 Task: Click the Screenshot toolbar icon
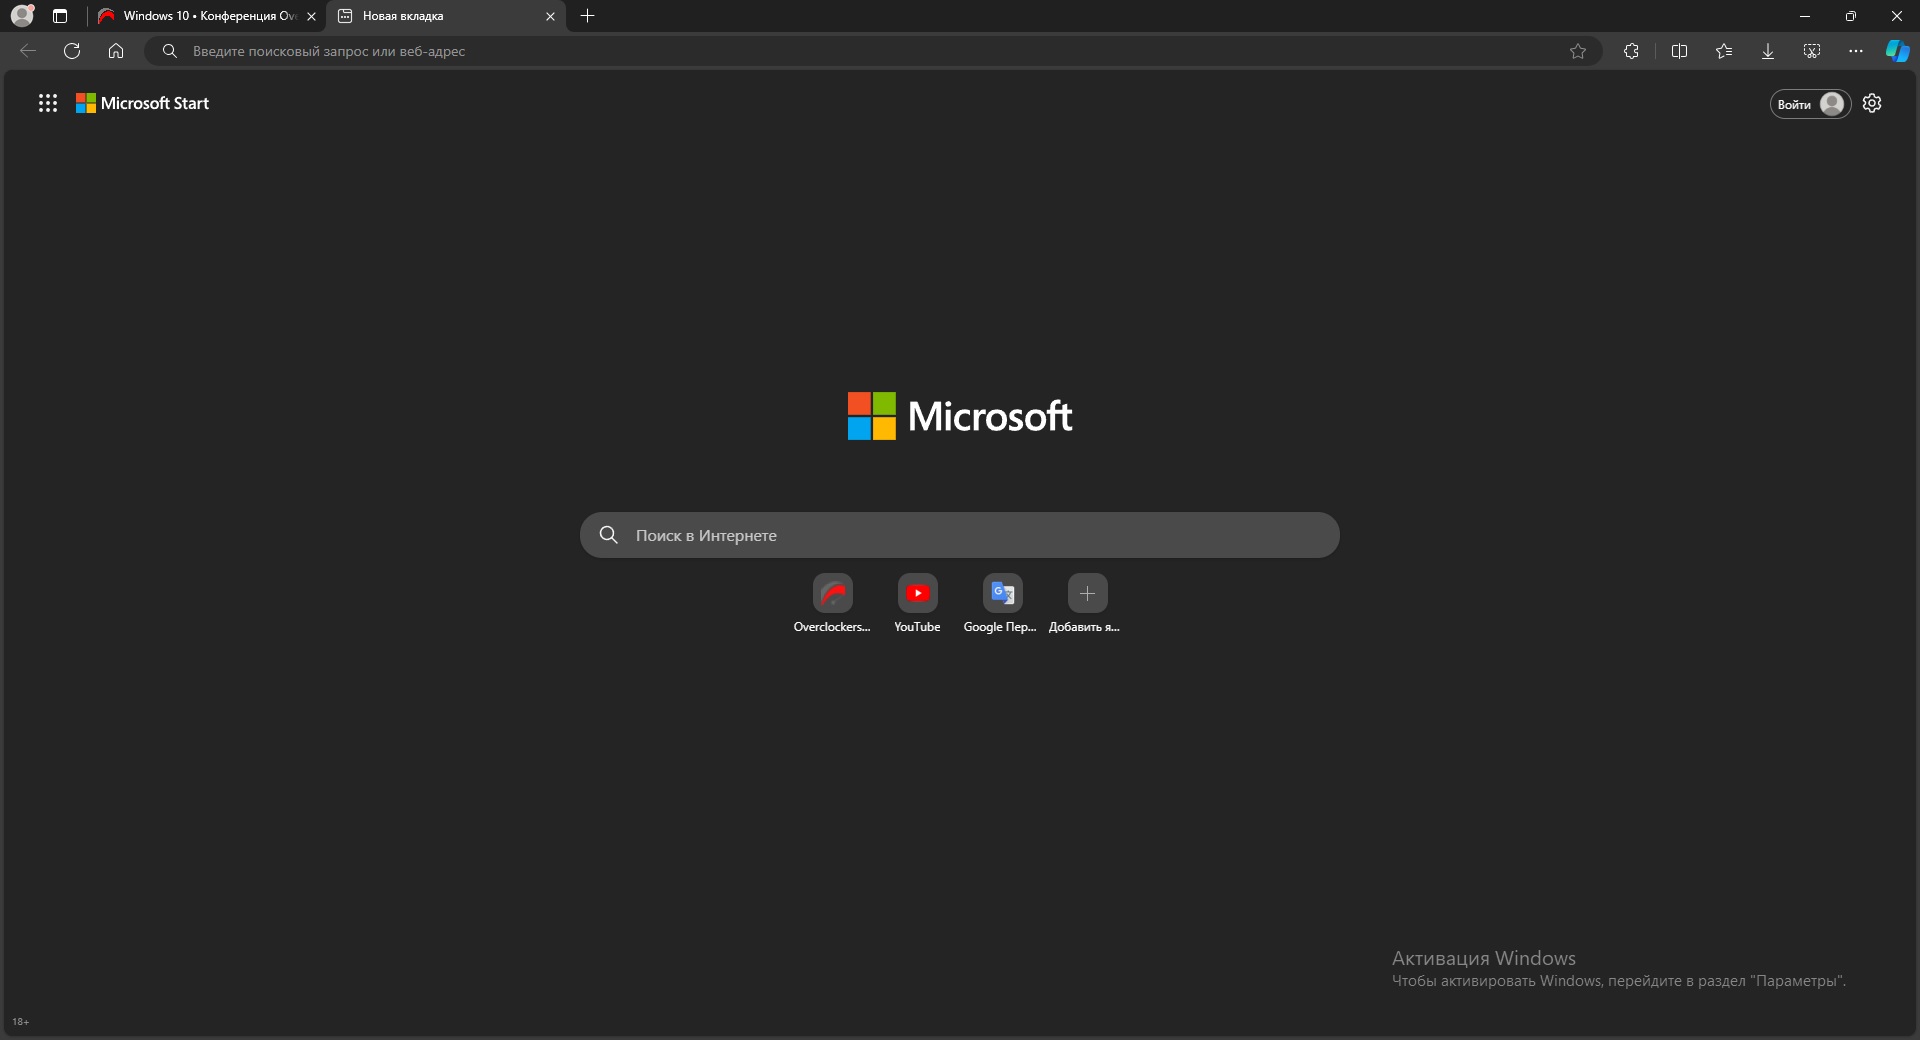[1812, 51]
